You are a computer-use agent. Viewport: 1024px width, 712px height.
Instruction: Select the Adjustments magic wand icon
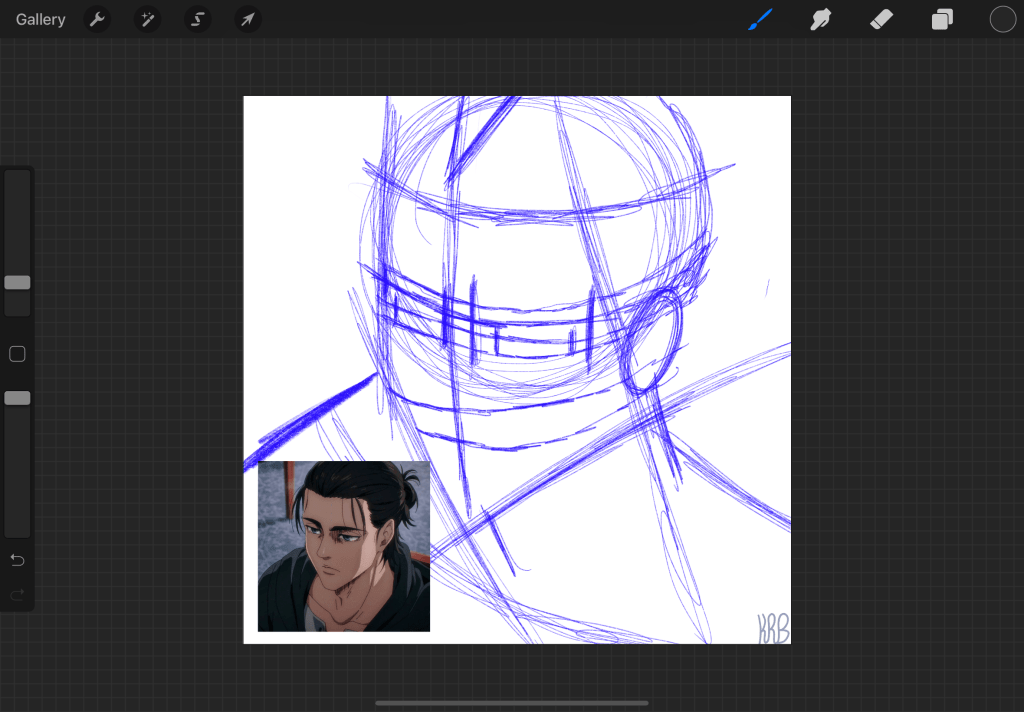point(147,19)
